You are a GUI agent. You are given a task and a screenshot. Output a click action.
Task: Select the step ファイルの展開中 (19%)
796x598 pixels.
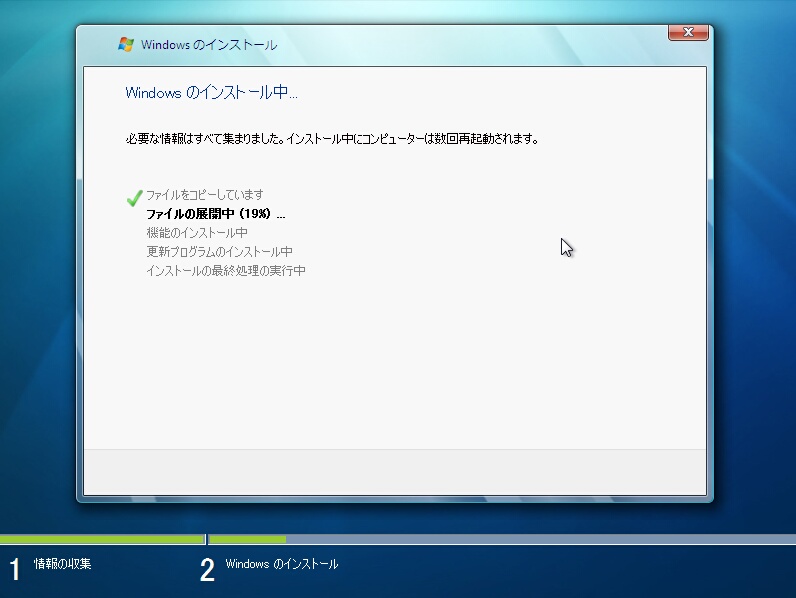pos(216,214)
